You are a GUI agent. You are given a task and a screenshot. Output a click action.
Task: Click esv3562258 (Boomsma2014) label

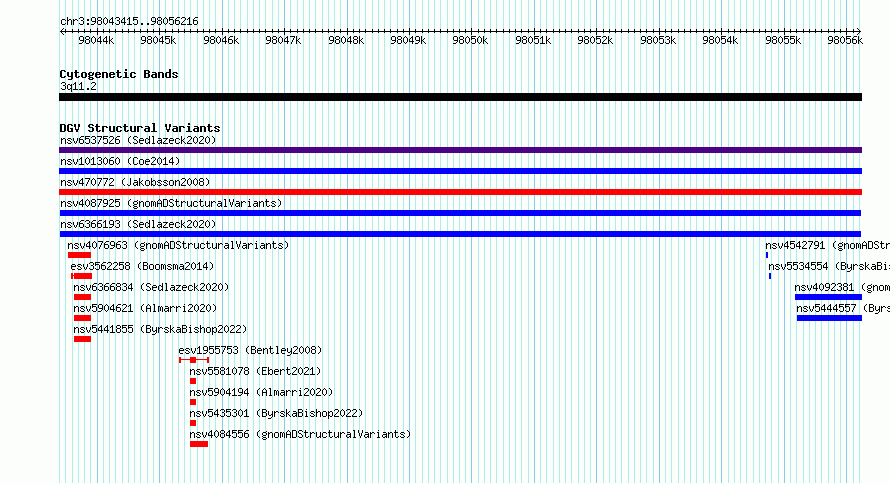pyautogui.click(x=142, y=266)
